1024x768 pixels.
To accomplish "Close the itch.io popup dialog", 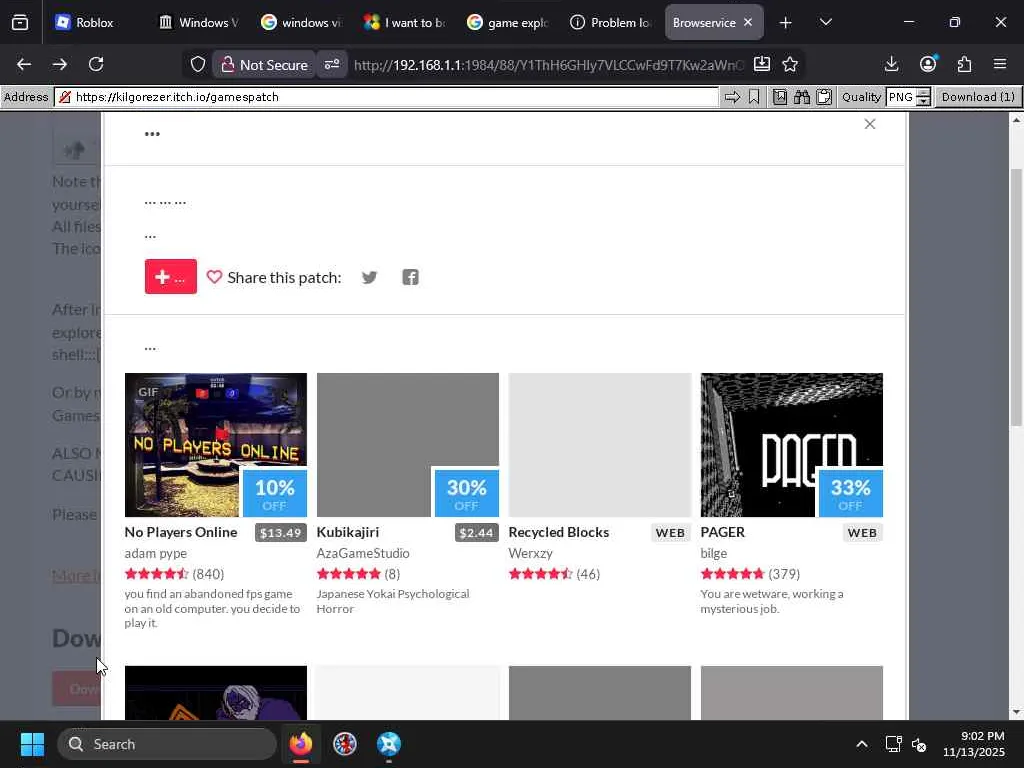I will tap(870, 124).
